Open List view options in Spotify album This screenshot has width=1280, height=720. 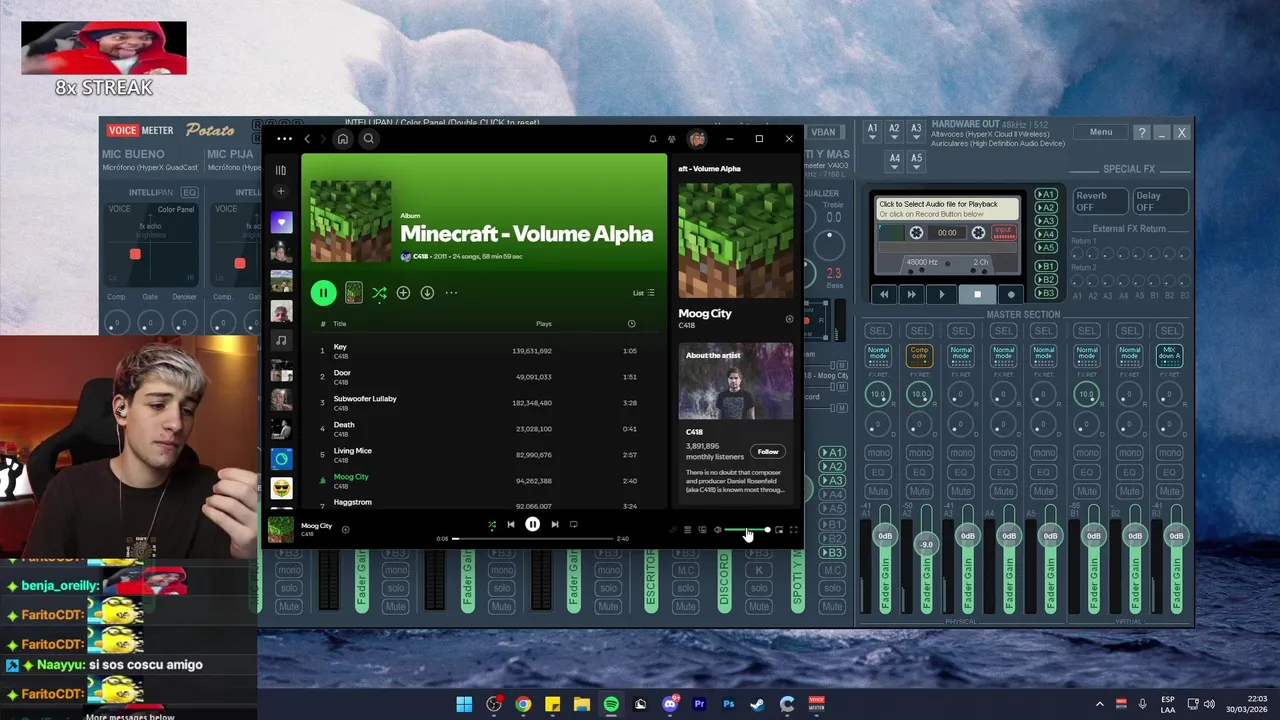(643, 293)
